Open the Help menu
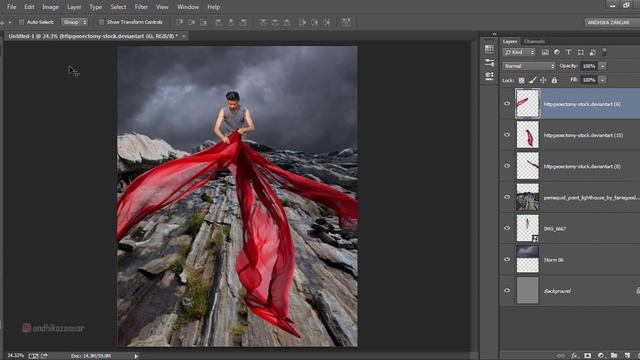The width and height of the screenshot is (640, 360). pos(213,7)
